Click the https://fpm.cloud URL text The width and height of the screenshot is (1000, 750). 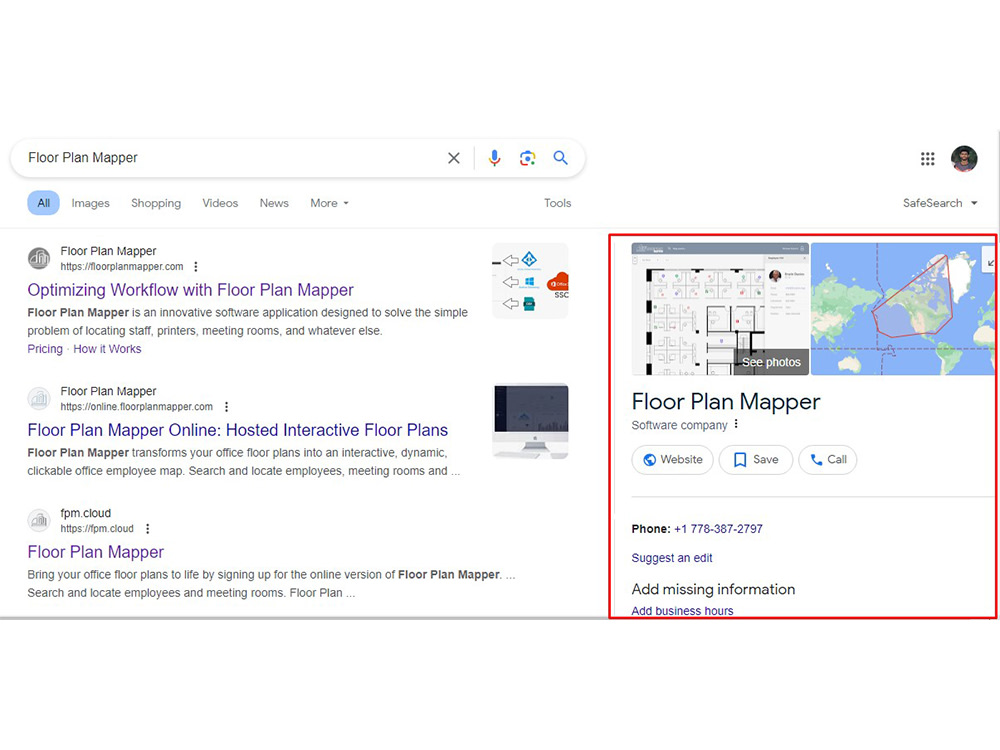(97, 529)
